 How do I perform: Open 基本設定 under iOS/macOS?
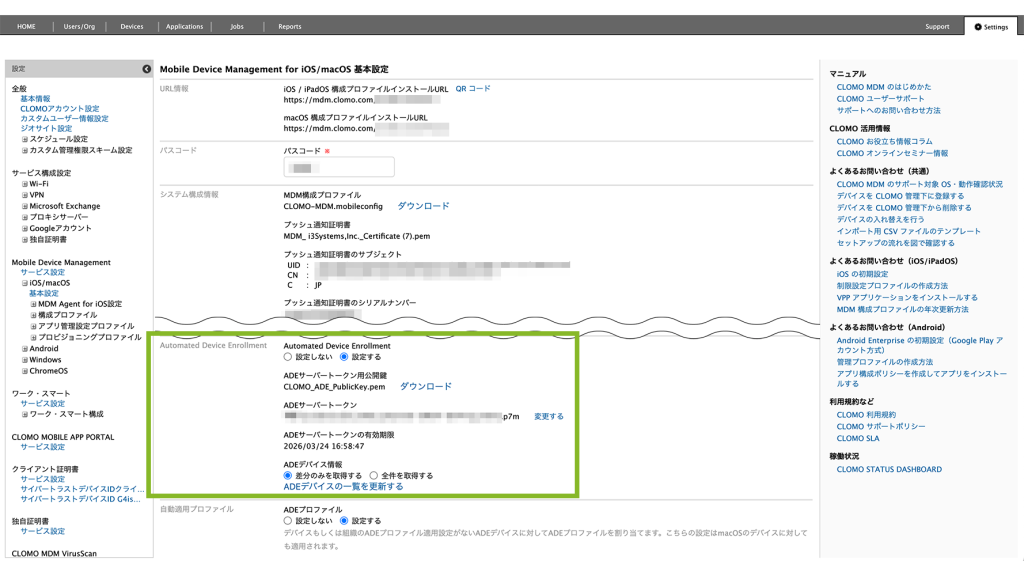(x=44, y=294)
